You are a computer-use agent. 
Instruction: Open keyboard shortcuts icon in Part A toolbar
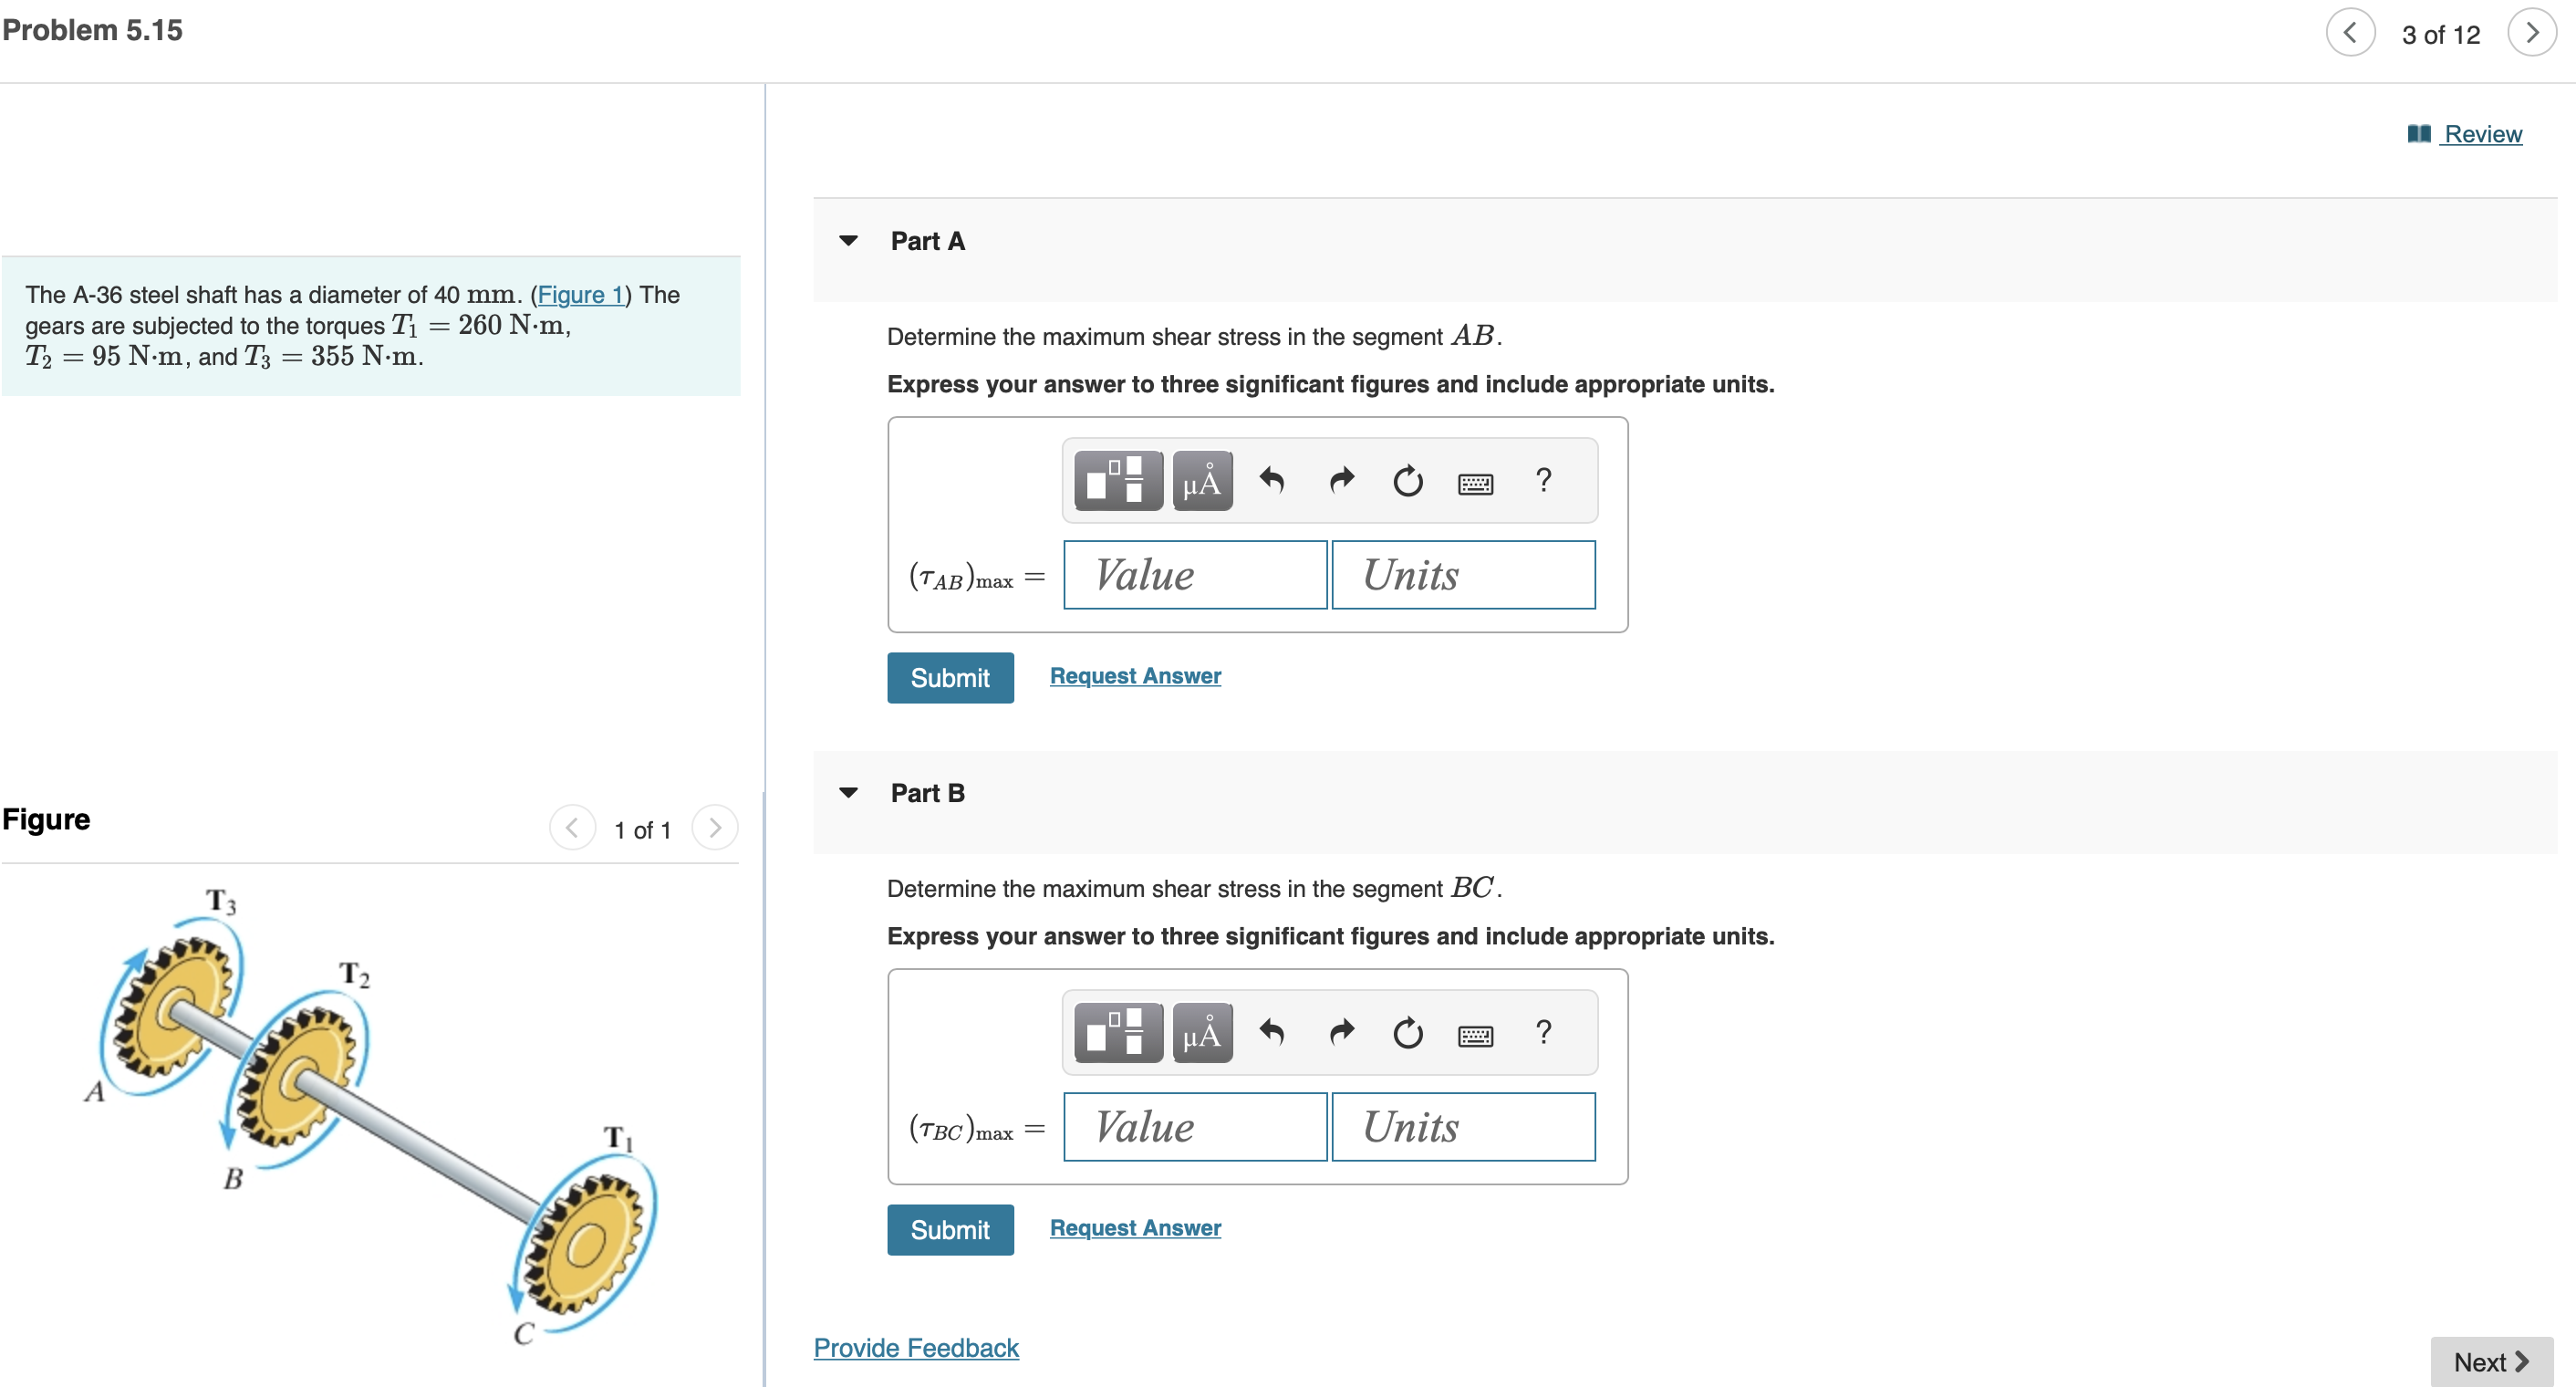point(1475,484)
